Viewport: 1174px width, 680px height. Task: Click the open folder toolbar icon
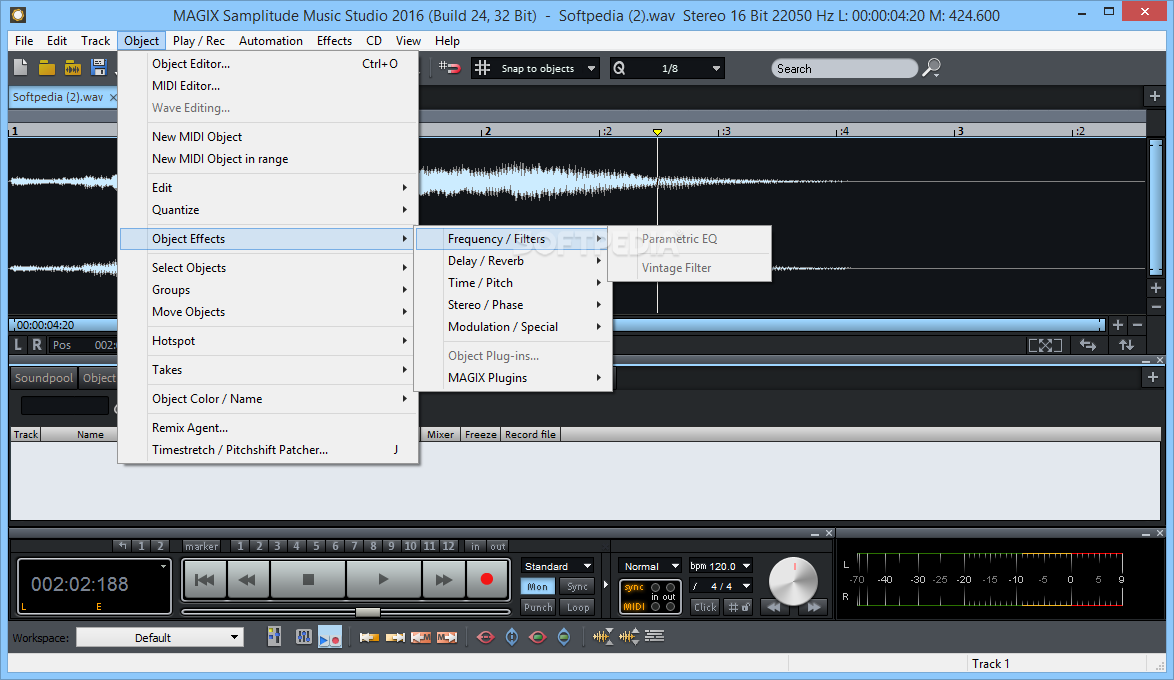pos(46,68)
